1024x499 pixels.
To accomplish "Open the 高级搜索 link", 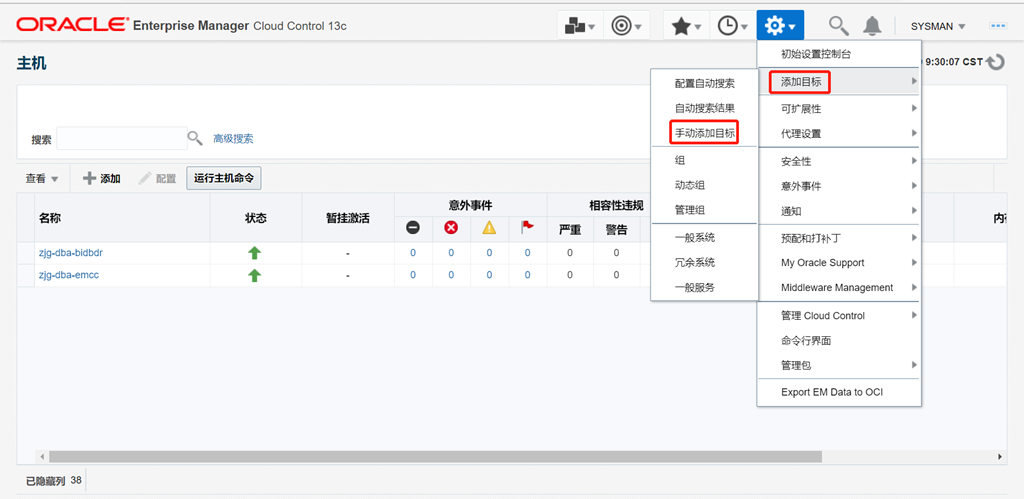I will click(x=233, y=138).
